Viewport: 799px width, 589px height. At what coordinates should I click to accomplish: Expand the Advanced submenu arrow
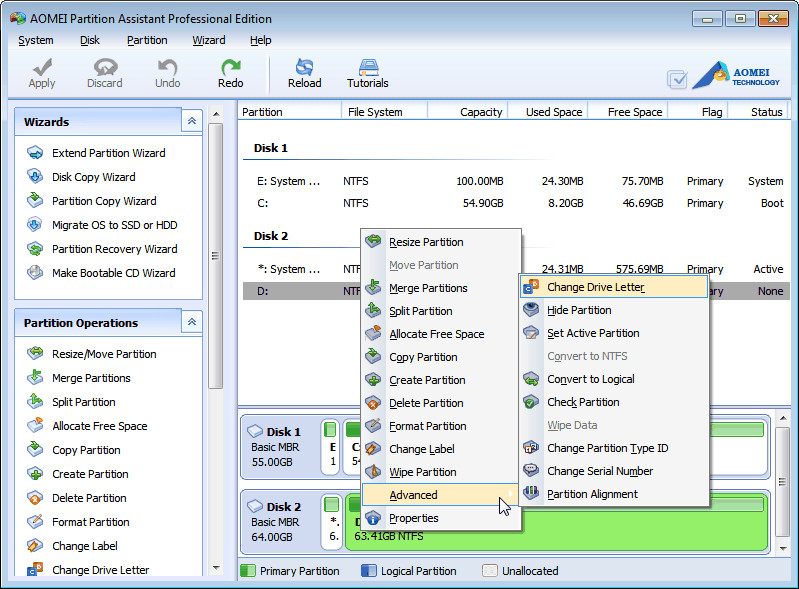click(510, 494)
